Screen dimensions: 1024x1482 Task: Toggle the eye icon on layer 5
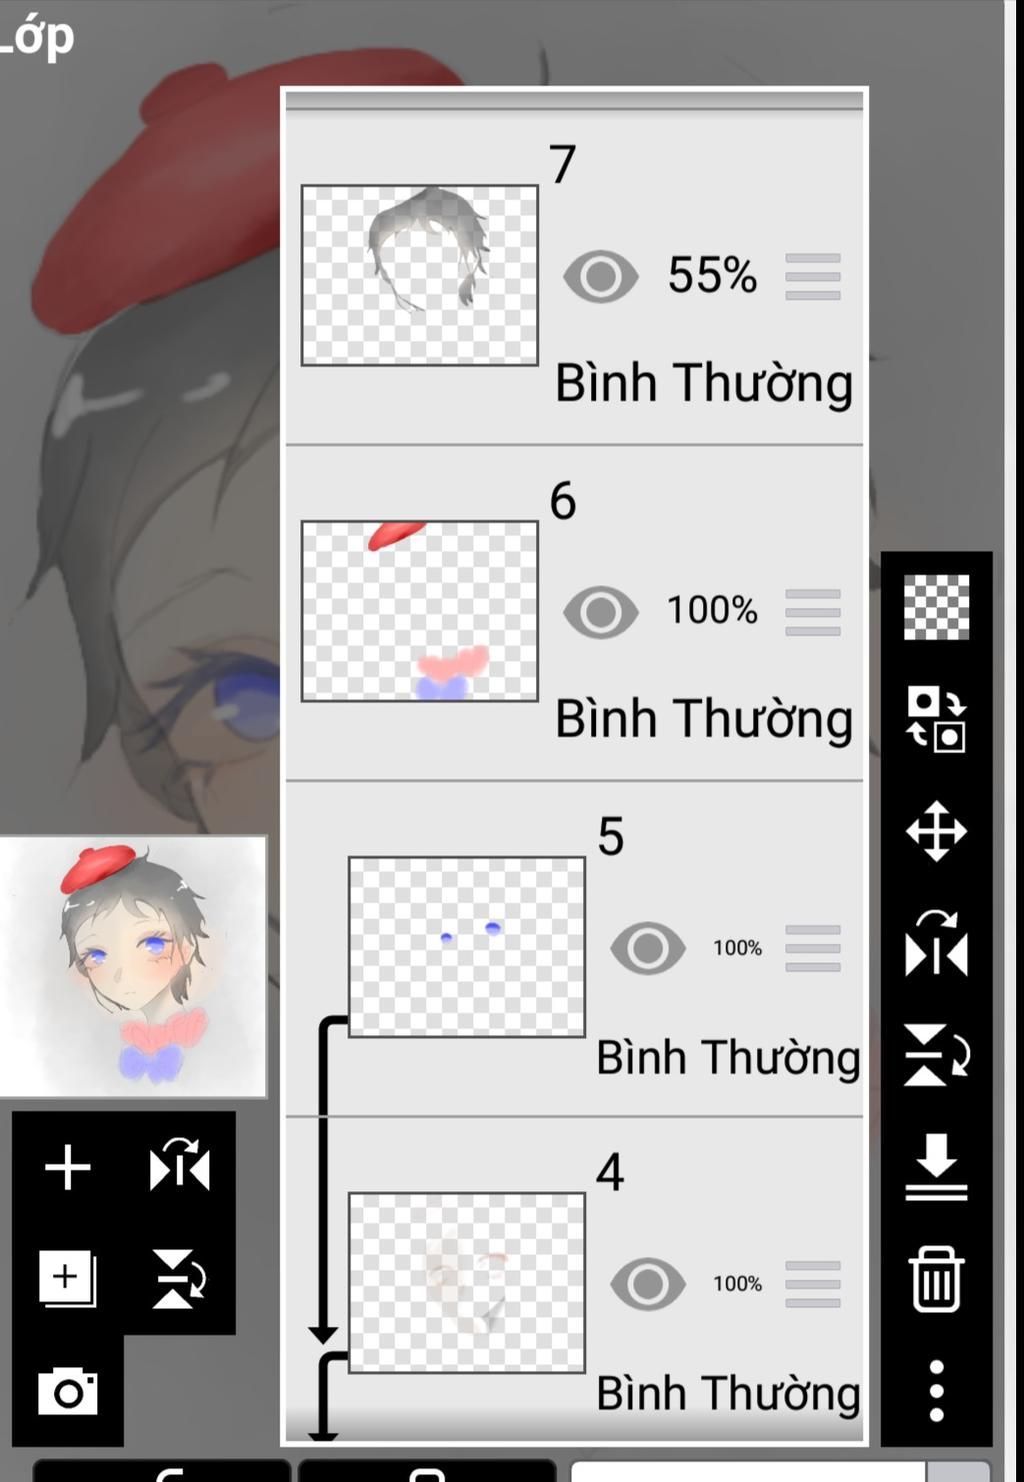(648, 948)
